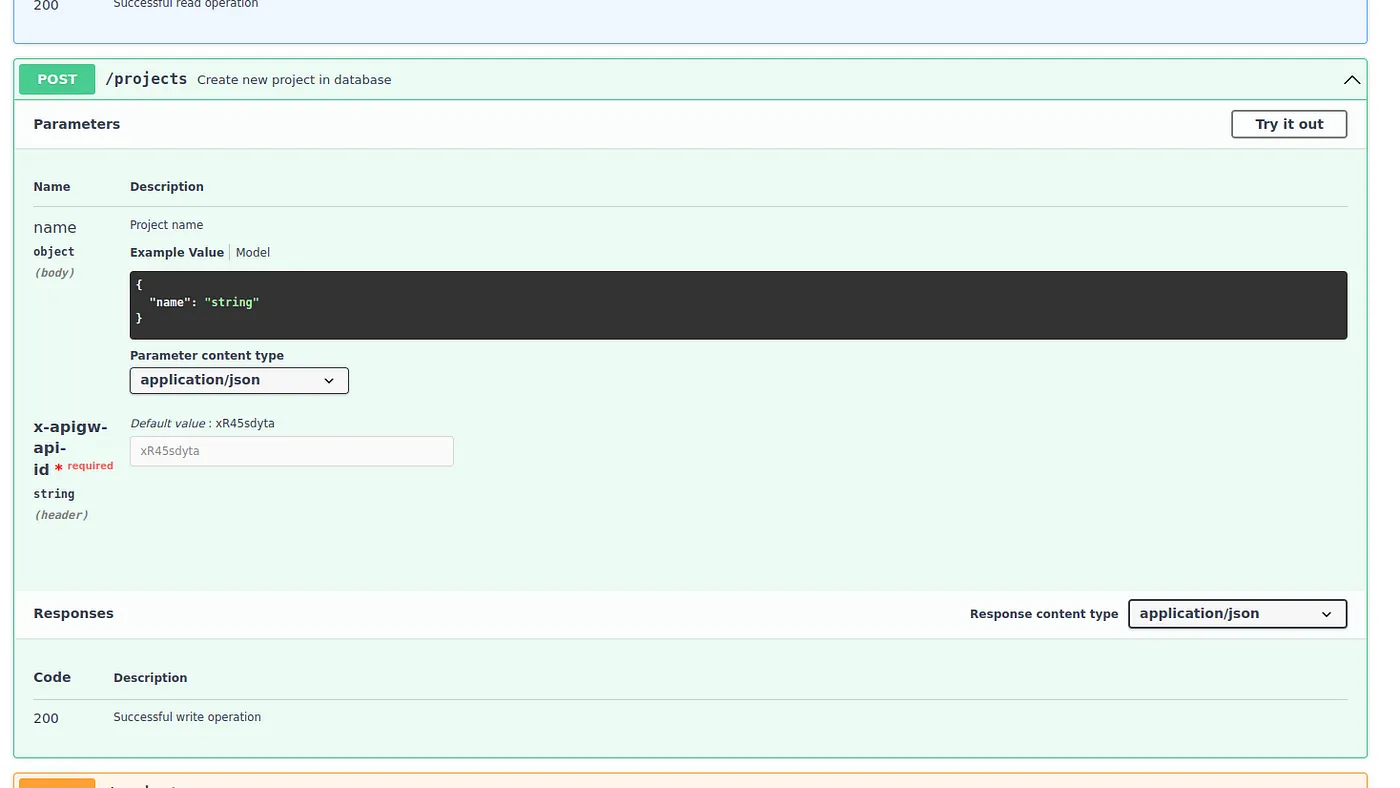Click the 'Default value : xR45sdyta' text

202,423
